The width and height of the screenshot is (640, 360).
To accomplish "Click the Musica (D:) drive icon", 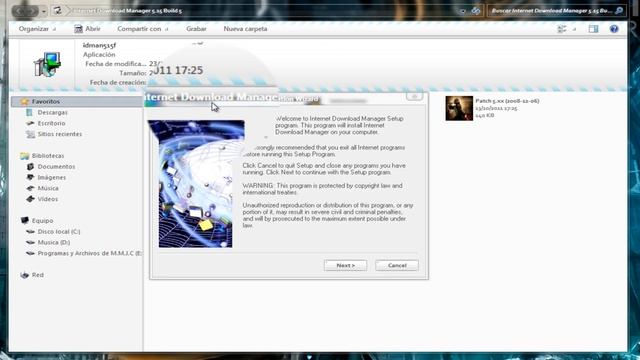I will pos(30,242).
